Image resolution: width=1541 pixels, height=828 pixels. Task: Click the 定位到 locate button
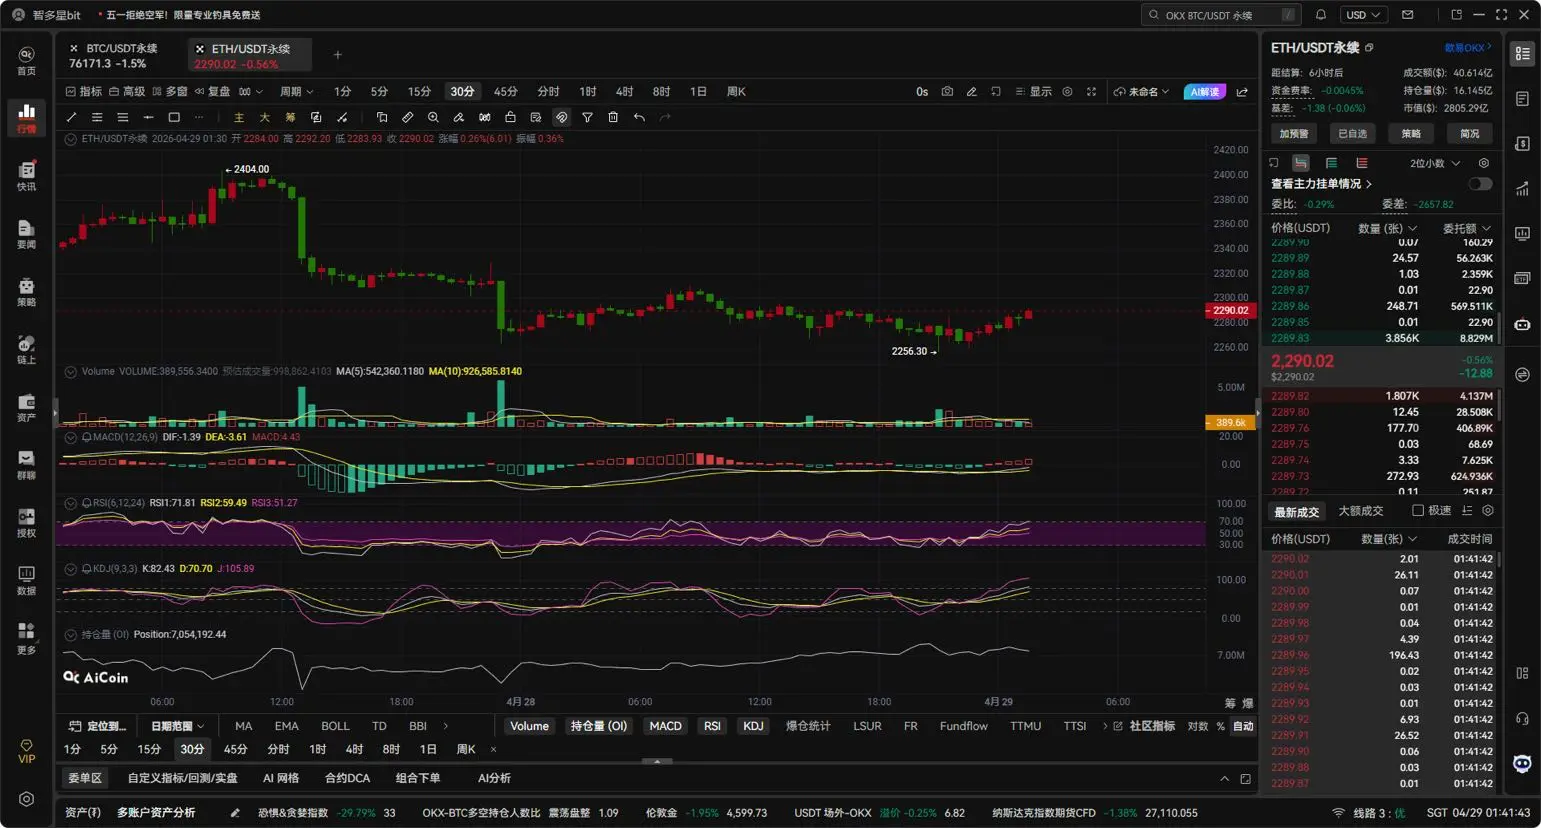(98, 726)
